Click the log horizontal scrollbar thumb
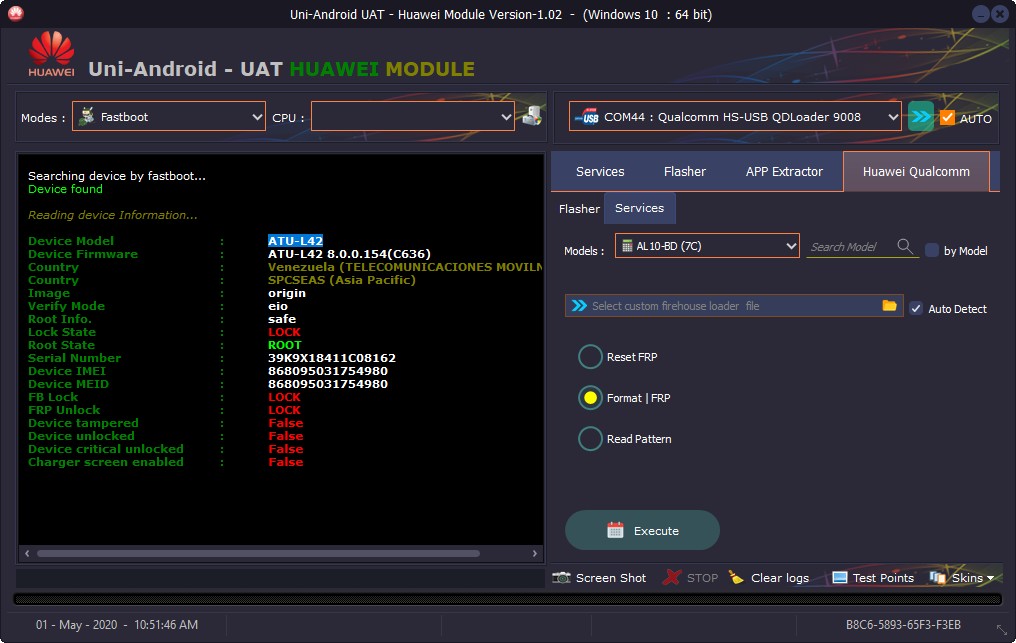This screenshot has width=1016, height=643. (x=259, y=554)
